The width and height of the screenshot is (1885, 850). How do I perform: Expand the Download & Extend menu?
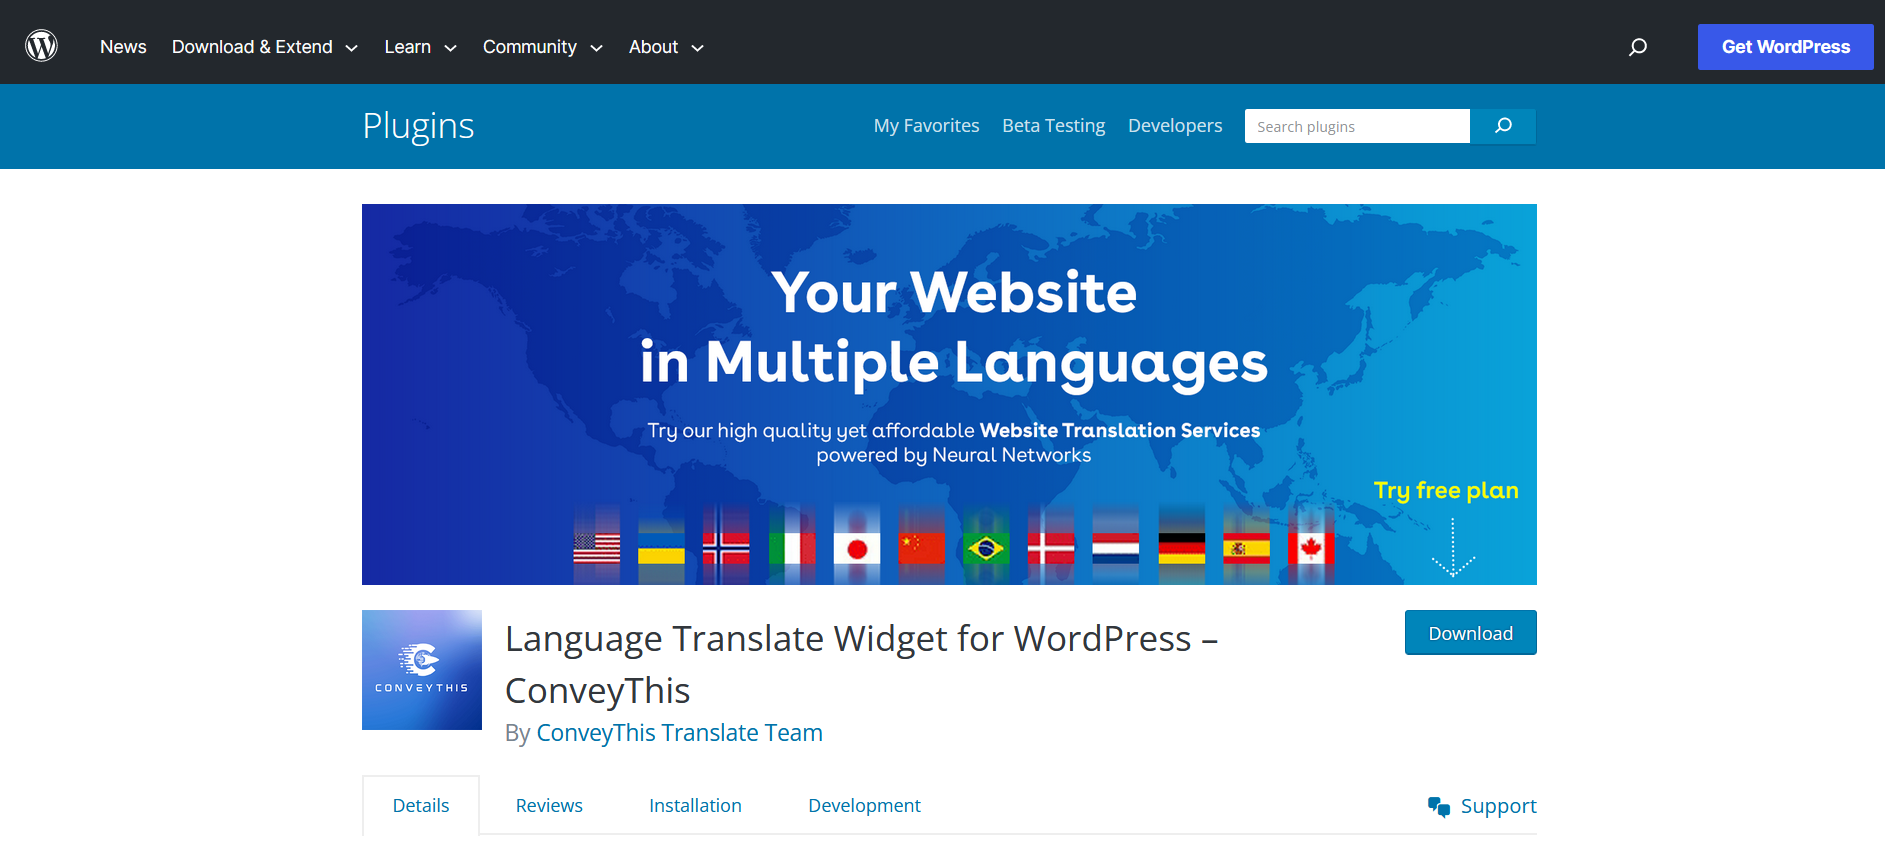pos(265,47)
